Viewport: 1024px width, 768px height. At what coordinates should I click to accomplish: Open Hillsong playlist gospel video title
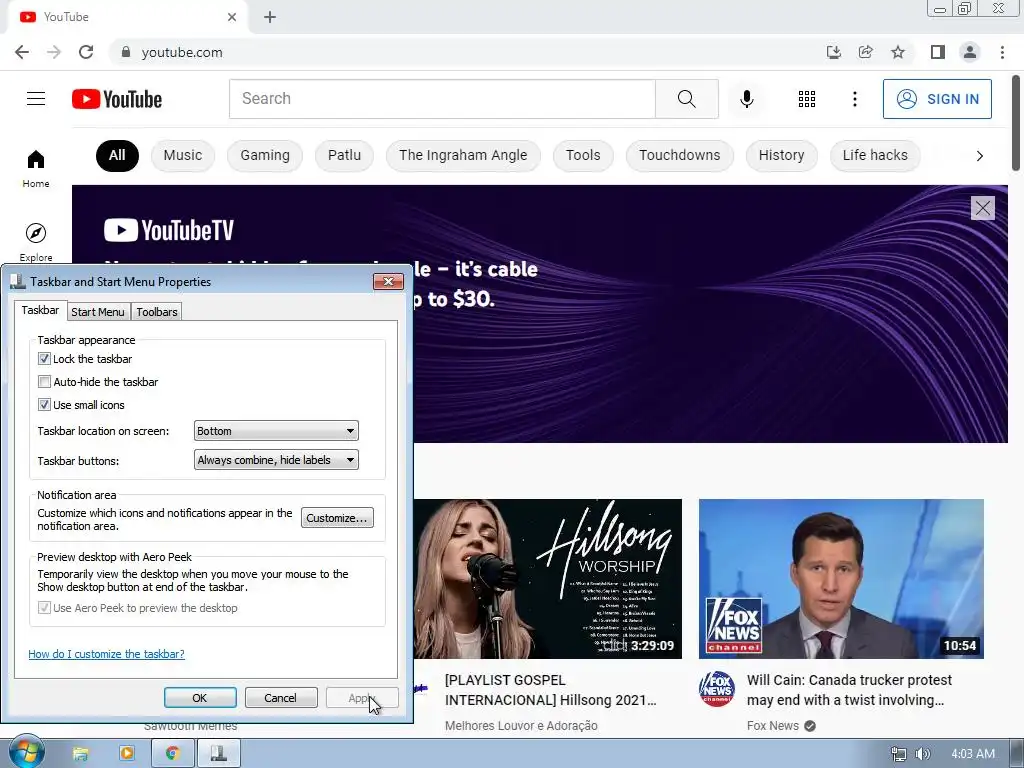click(x=551, y=690)
